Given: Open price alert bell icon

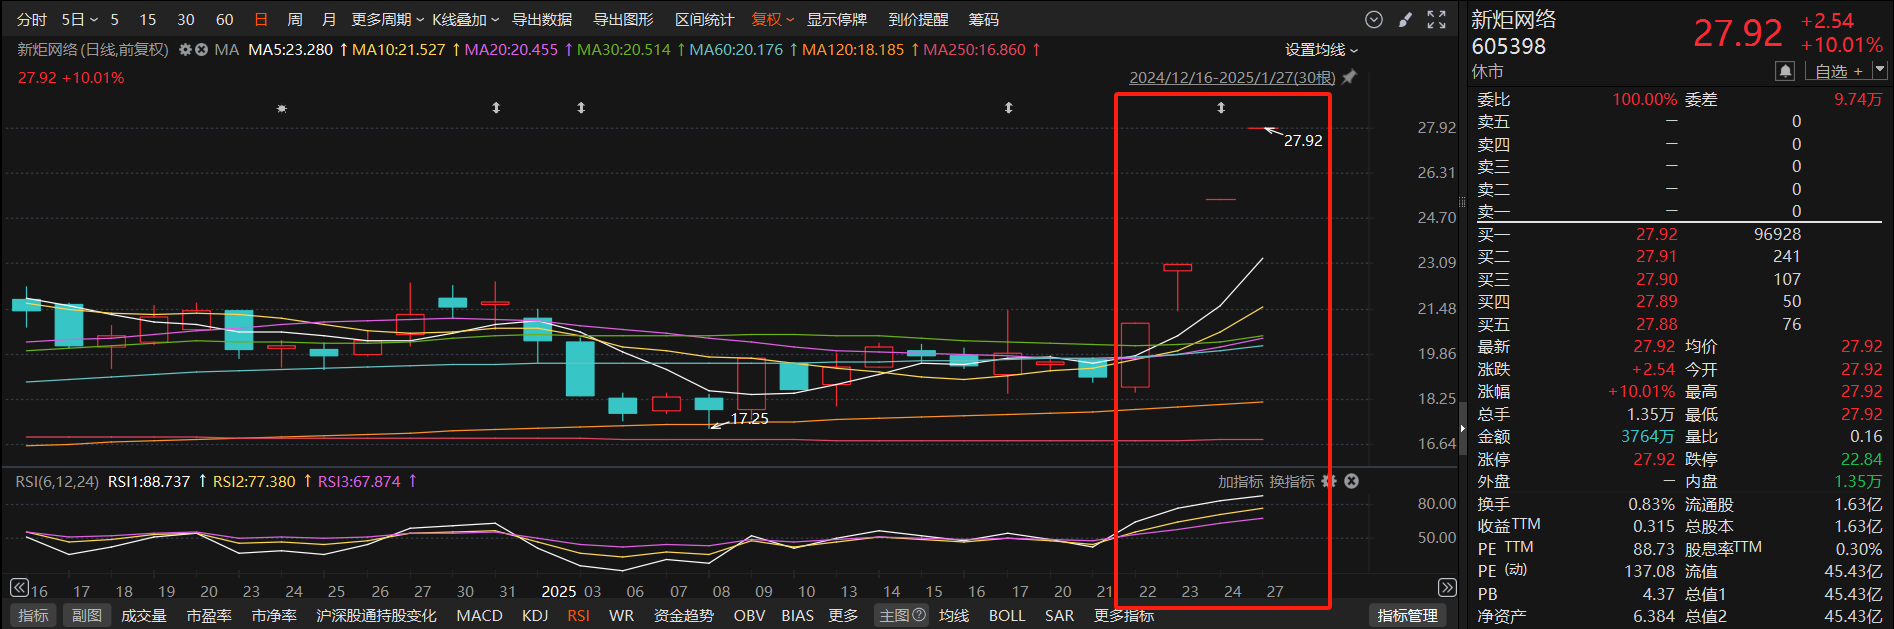Looking at the screenshot, I should coord(1784,71).
